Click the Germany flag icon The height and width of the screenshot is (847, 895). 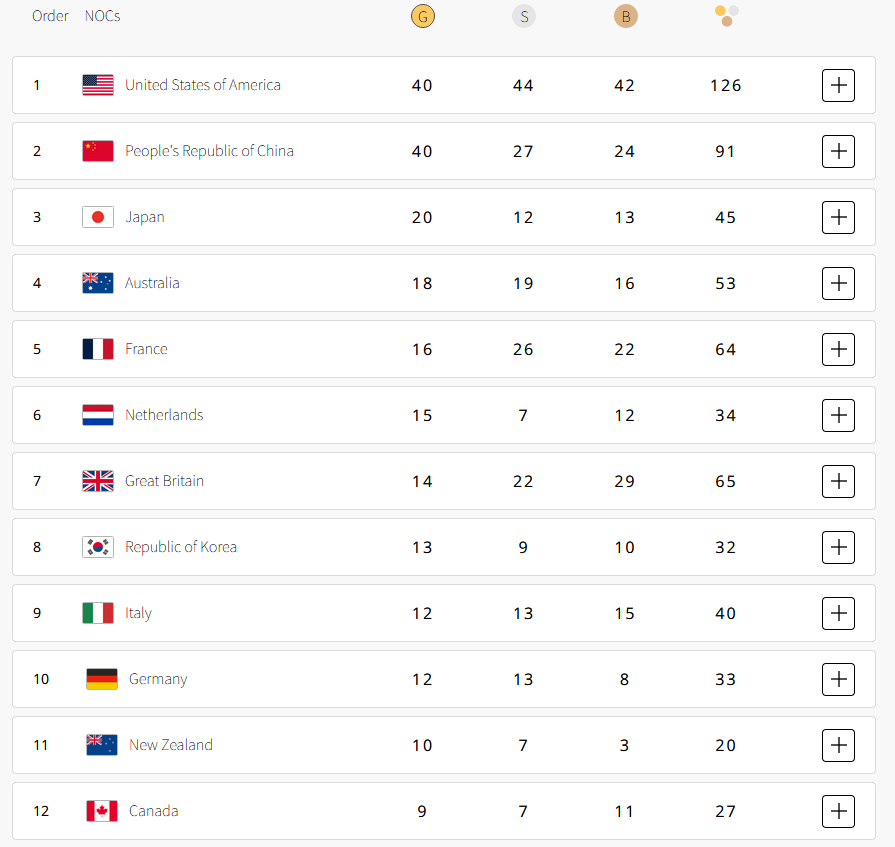pos(102,679)
